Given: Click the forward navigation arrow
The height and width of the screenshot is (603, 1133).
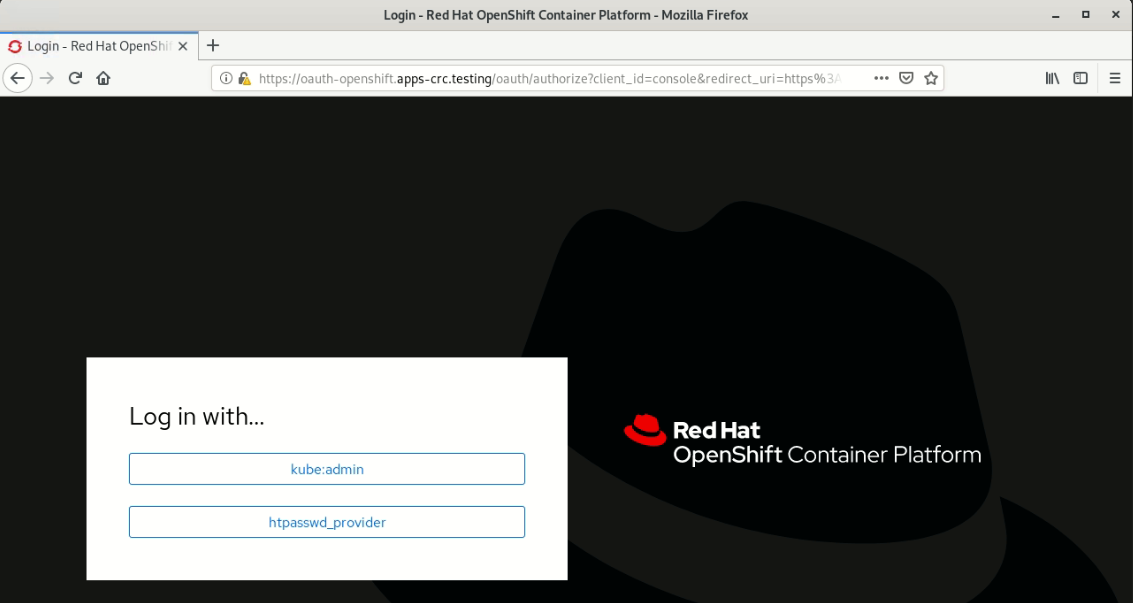Looking at the screenshot, I should pyautogui.click(x=47, y=78).
